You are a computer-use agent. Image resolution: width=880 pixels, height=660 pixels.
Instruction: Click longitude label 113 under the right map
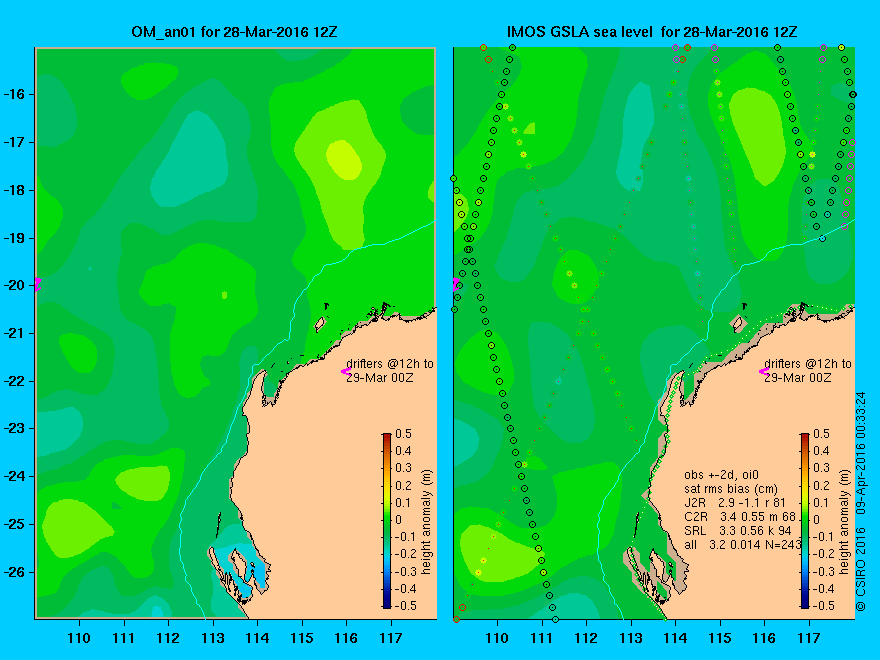[631, 638]
